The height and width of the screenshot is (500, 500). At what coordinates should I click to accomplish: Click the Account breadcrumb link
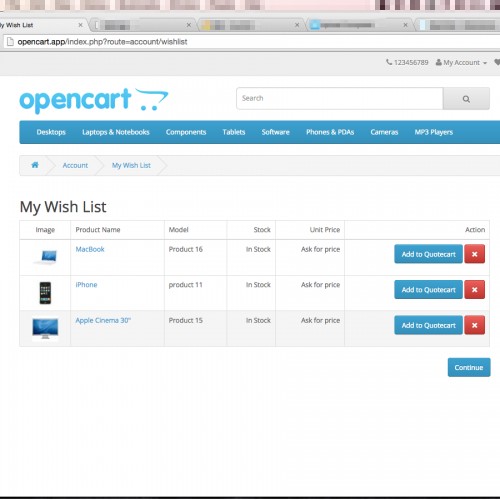click(x=75, y=165)
